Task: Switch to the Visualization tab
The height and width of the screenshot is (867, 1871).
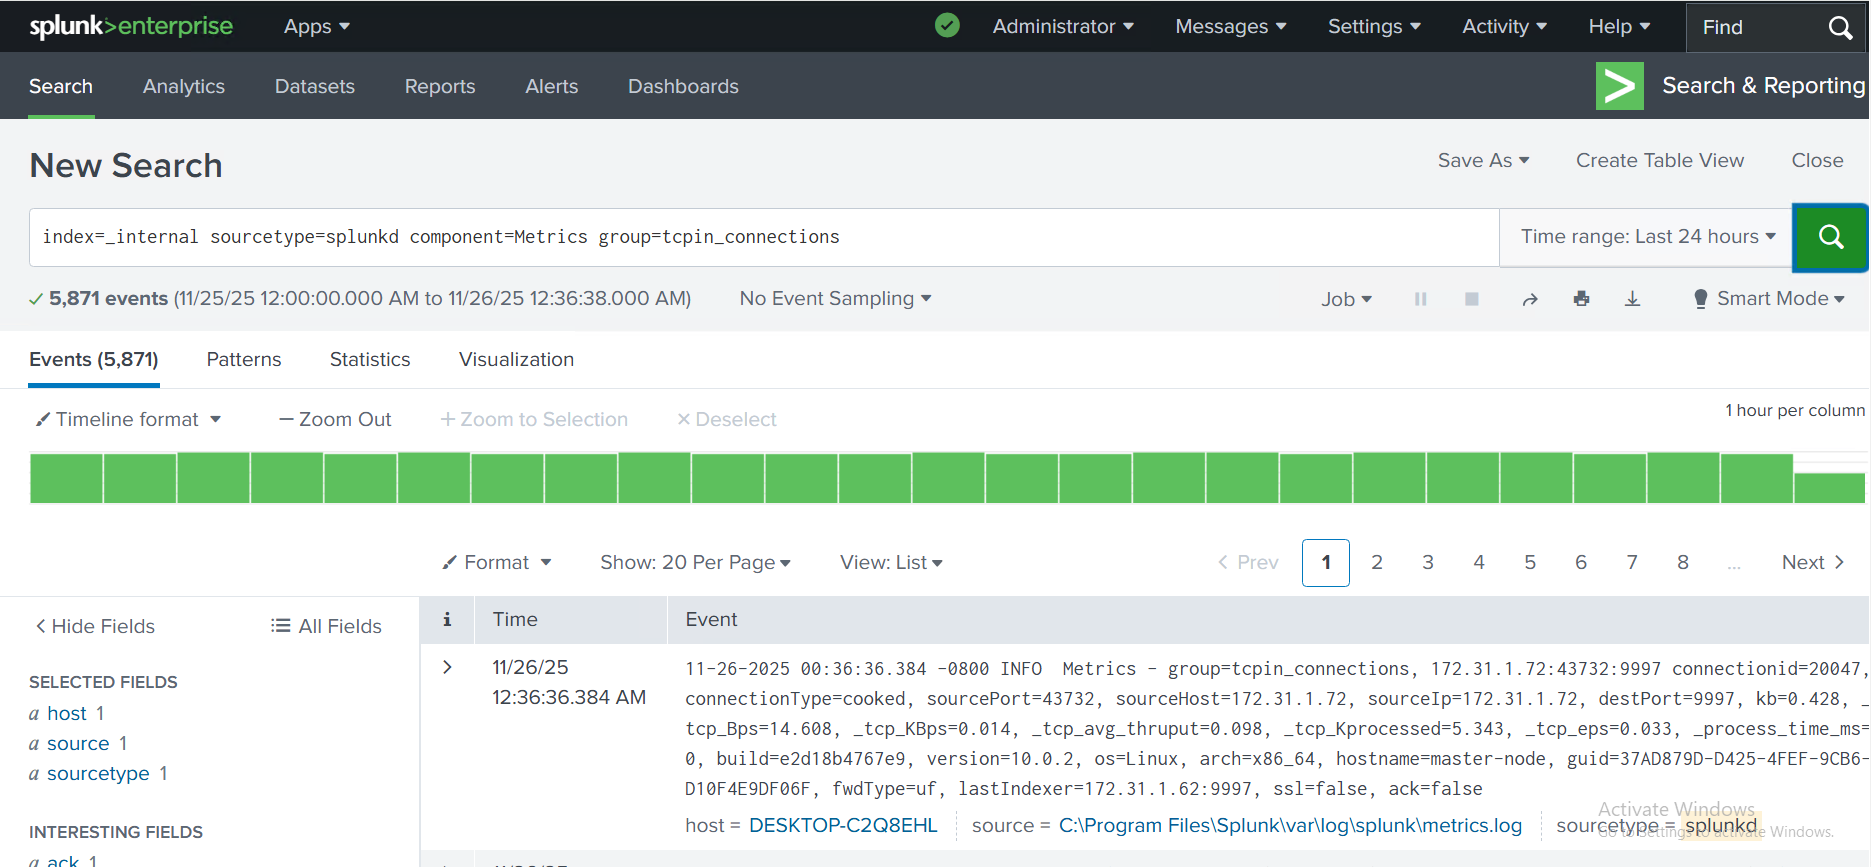Action: [516, 360]
